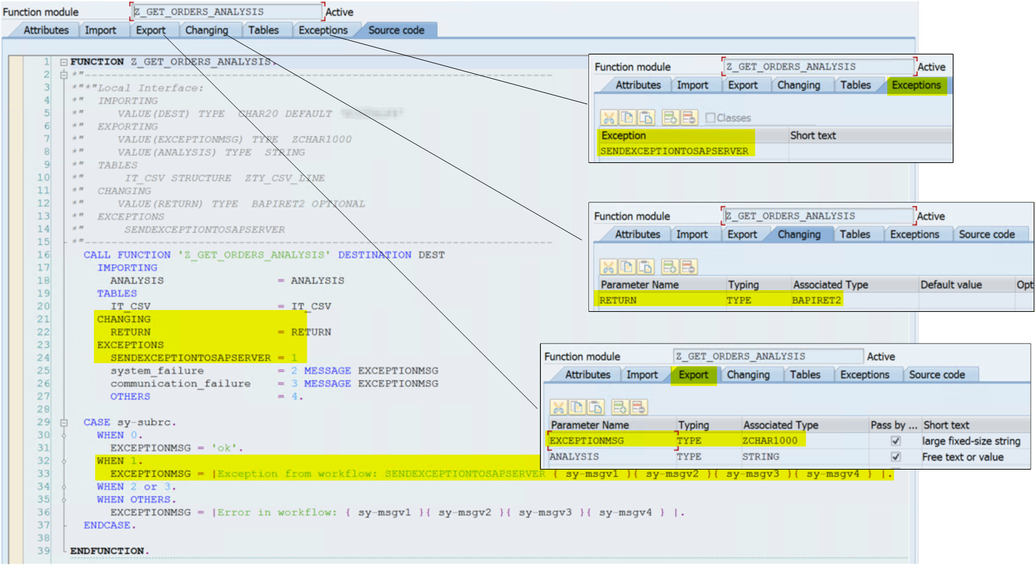
Task: Click the delete row icon in the Exceptions panel
Action: tap(689, 117)
